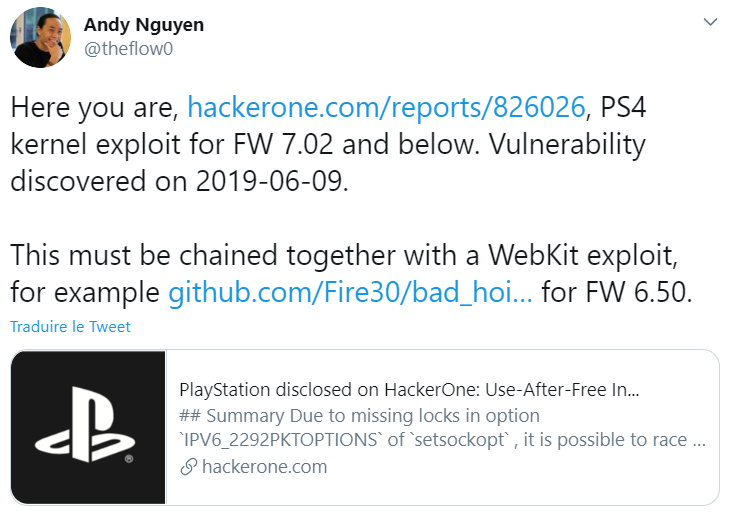Click the @theflow0 handle
Image resolution: width=729 pixels, height=518 pixels.
[128, 48]
